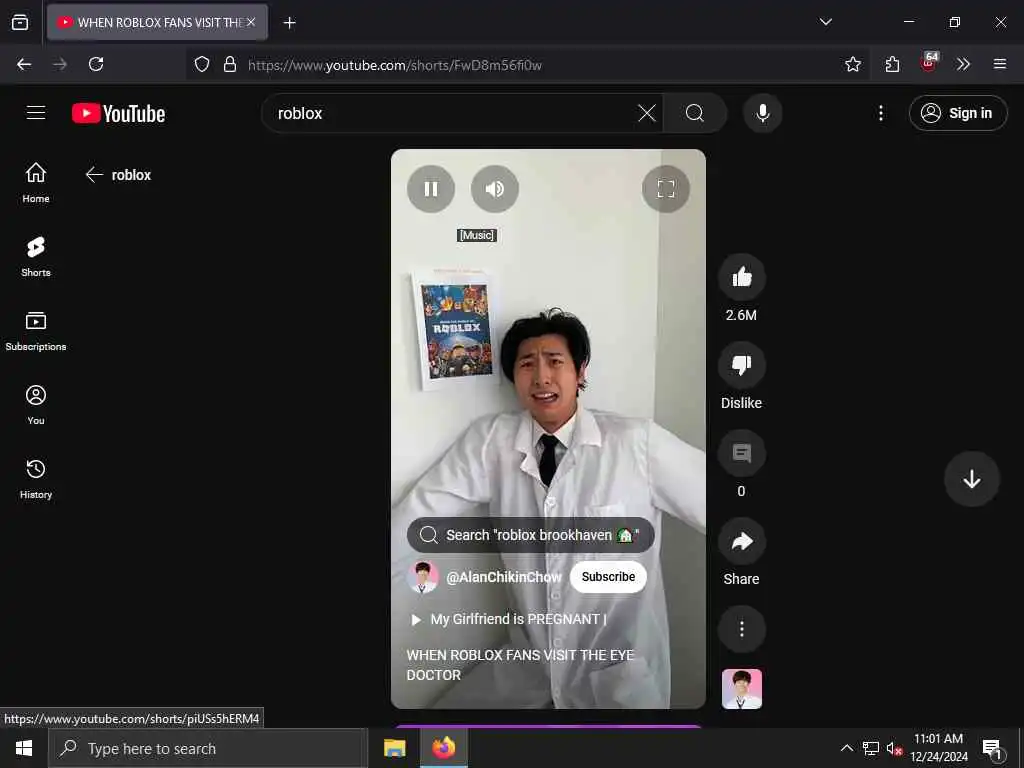Show hidden system tray icons
Viewport: 1024px width, 768px height.
[846, 748]
